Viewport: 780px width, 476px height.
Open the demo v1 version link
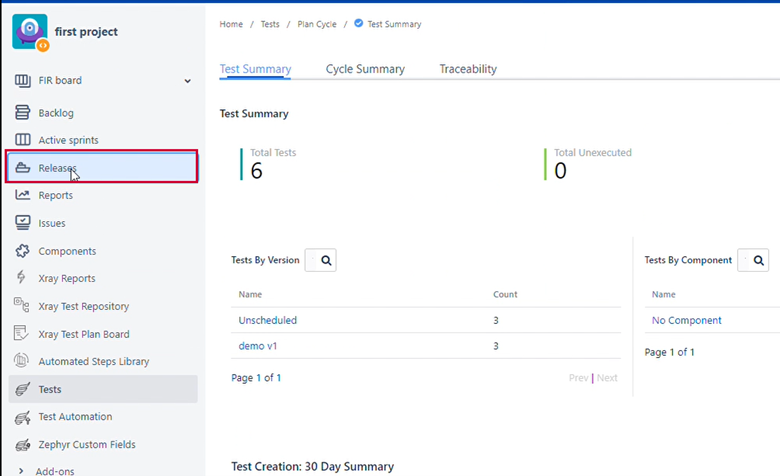click(259, 346)
